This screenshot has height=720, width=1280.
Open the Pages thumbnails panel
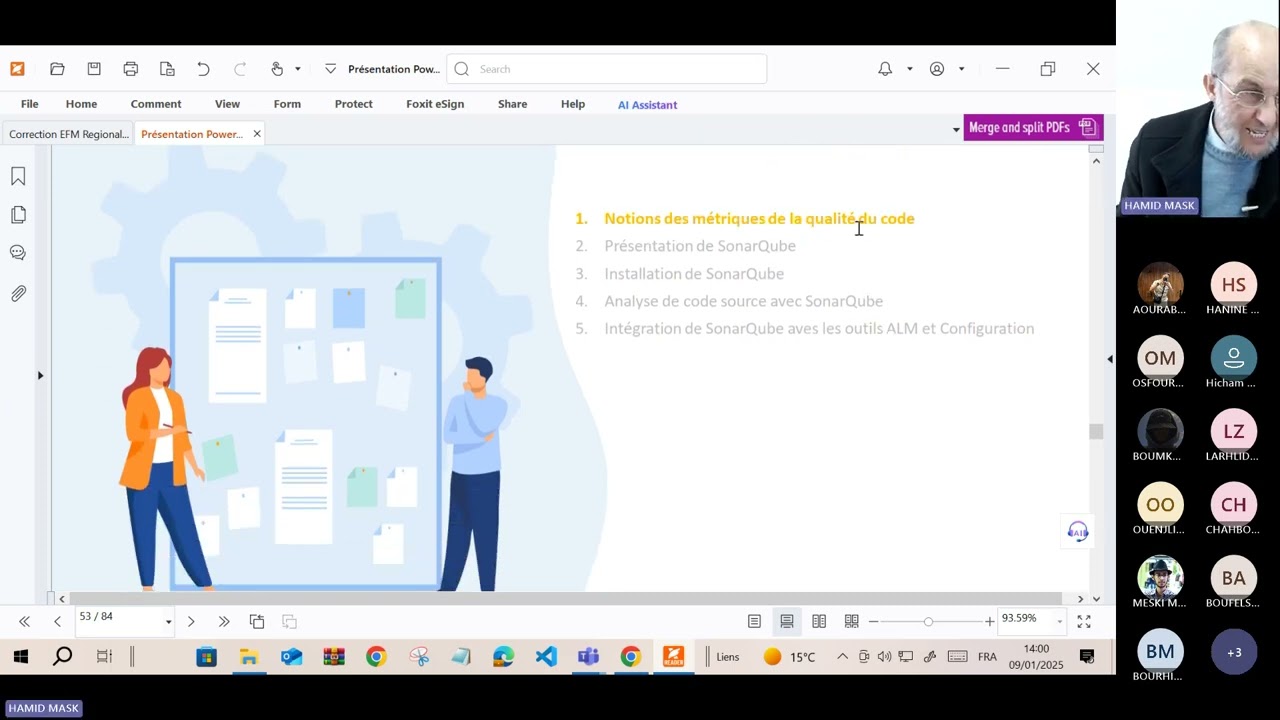18,215
